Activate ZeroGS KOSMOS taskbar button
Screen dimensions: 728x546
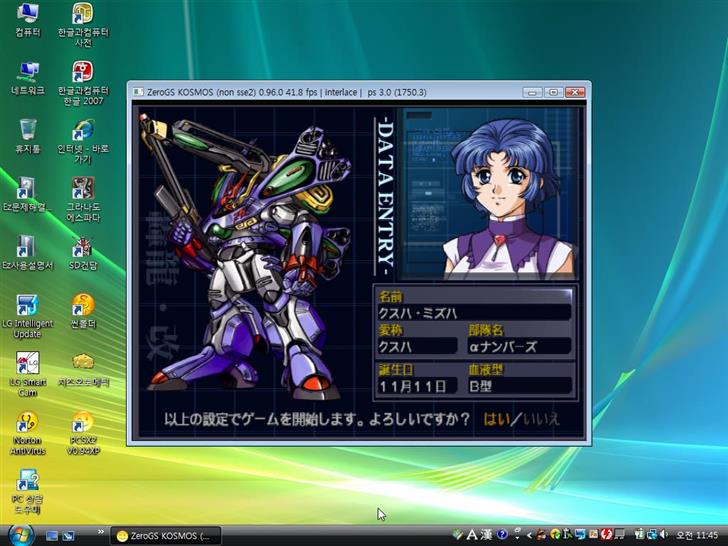pyautogui.click(x=165, y=536)
